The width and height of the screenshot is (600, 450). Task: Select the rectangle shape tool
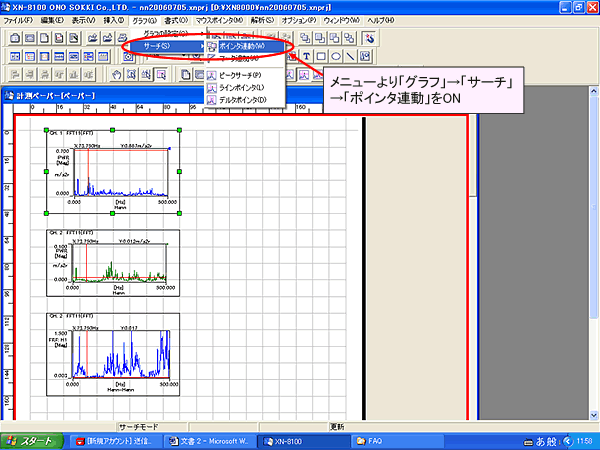click(x=320, y=55)
